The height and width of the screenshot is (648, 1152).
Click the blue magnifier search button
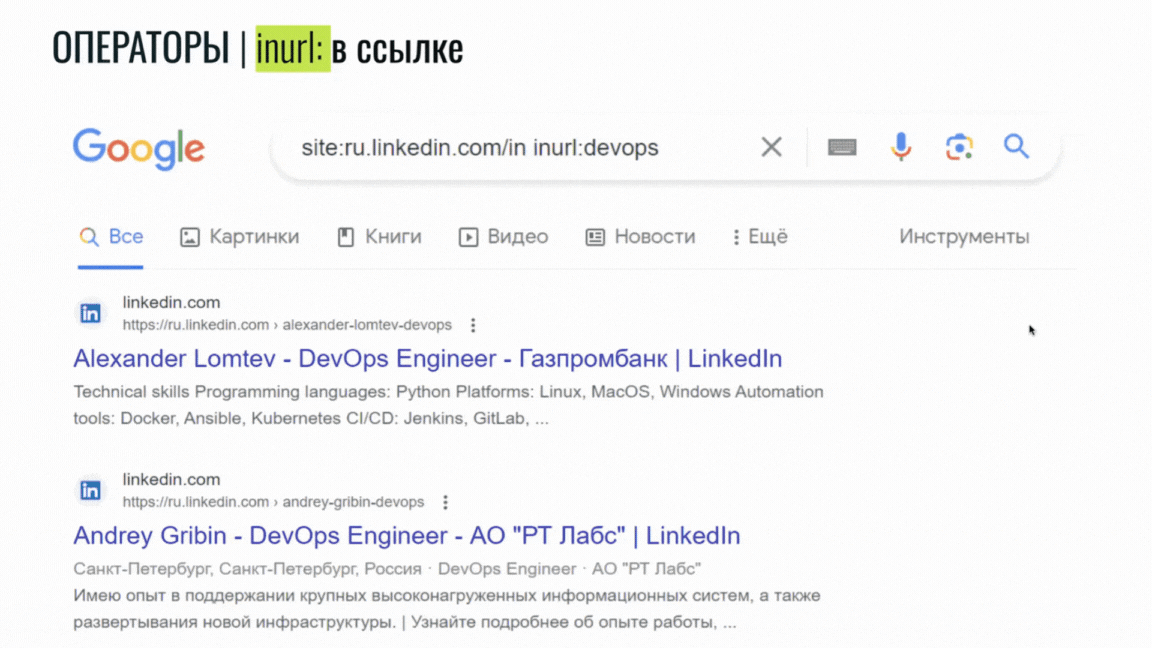(1017, 146)
